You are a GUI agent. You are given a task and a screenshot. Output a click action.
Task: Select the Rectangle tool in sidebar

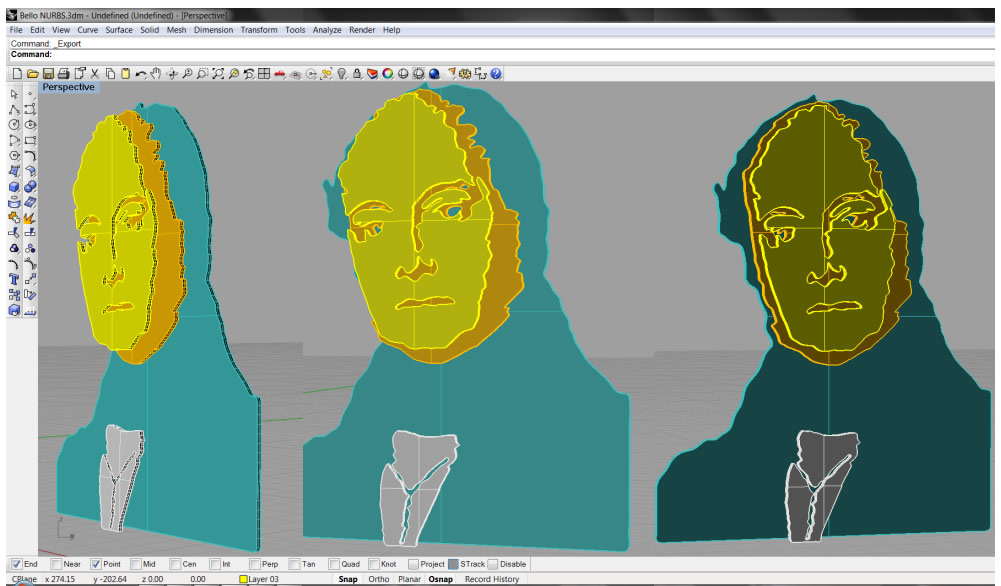(x=29, y=140)
